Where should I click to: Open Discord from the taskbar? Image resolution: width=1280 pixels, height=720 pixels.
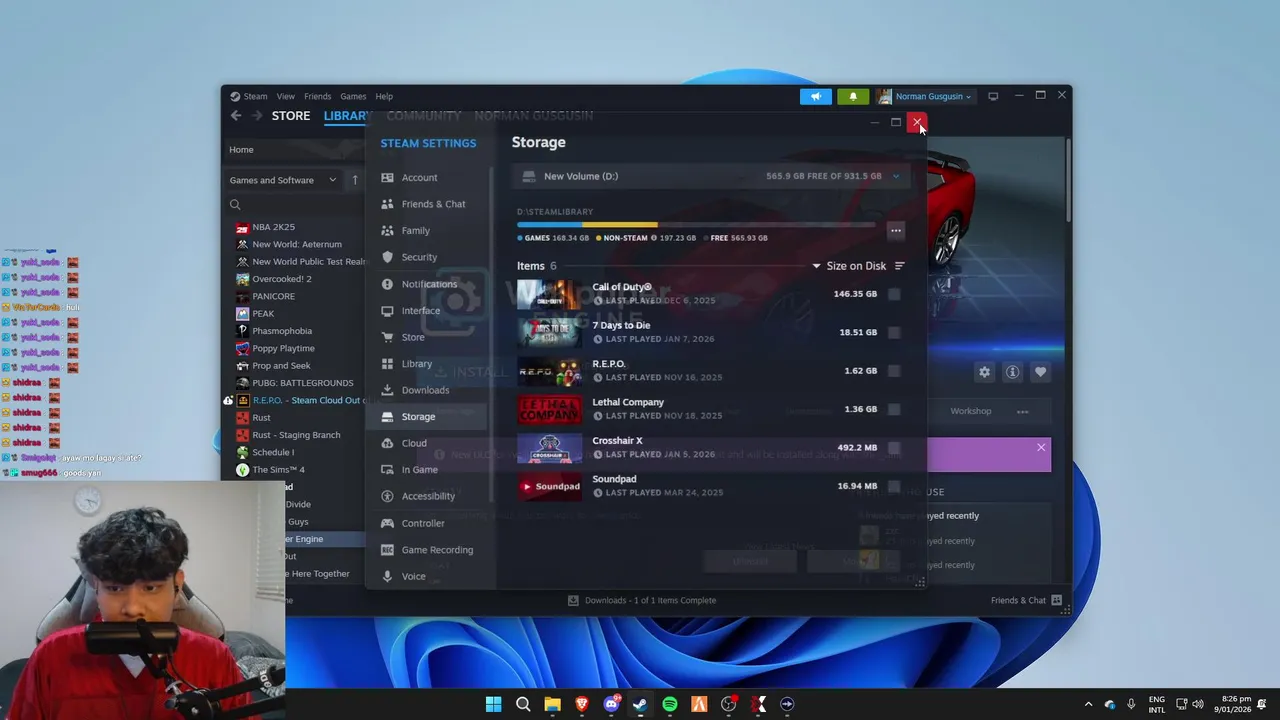click(x=611, y=704)
